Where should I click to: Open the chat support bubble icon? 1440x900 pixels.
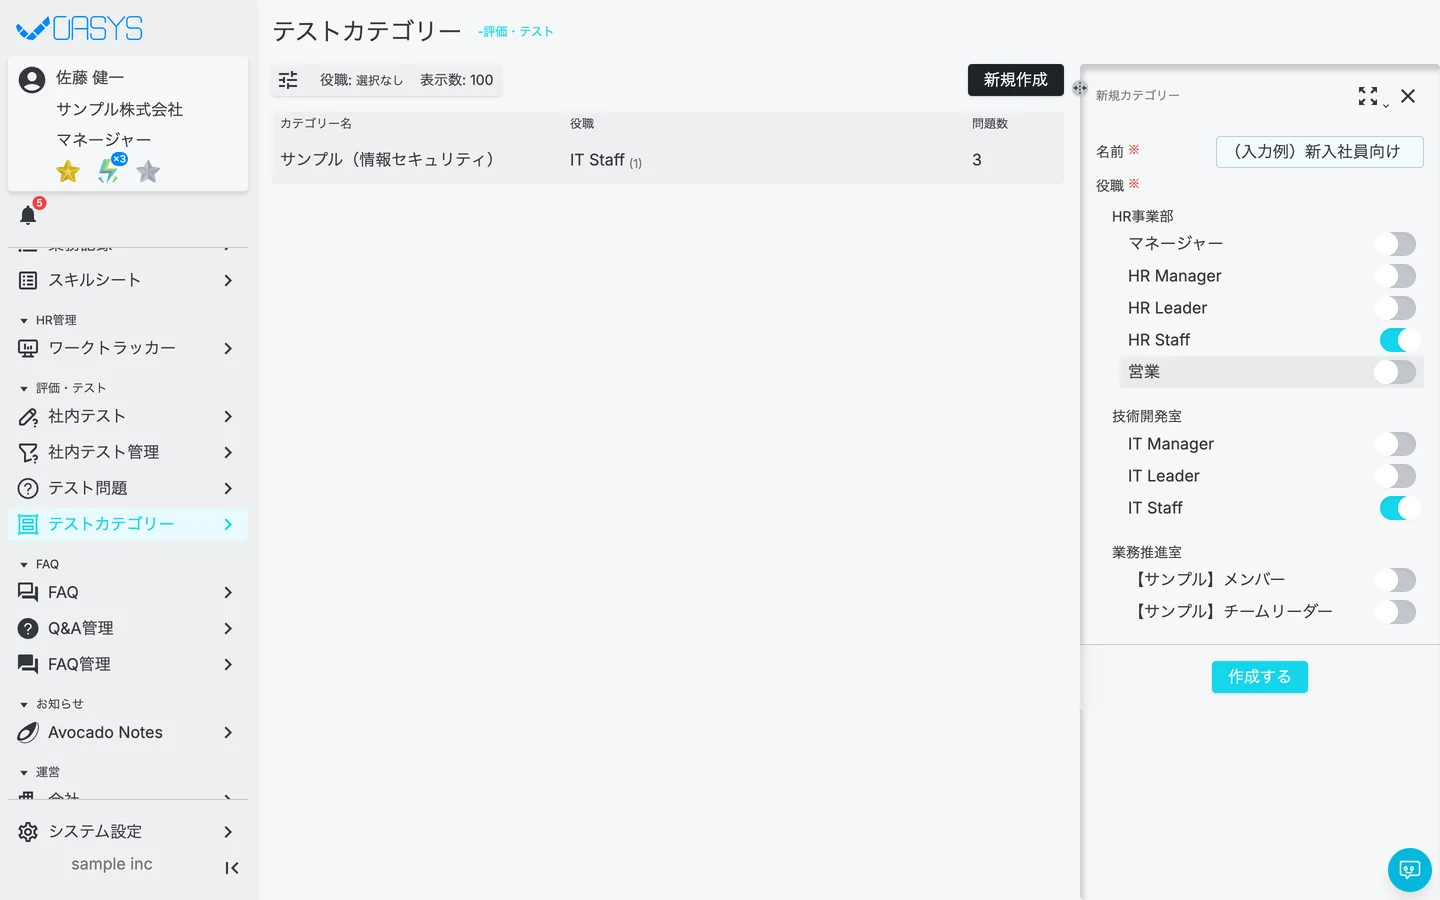pos(1410,870)
